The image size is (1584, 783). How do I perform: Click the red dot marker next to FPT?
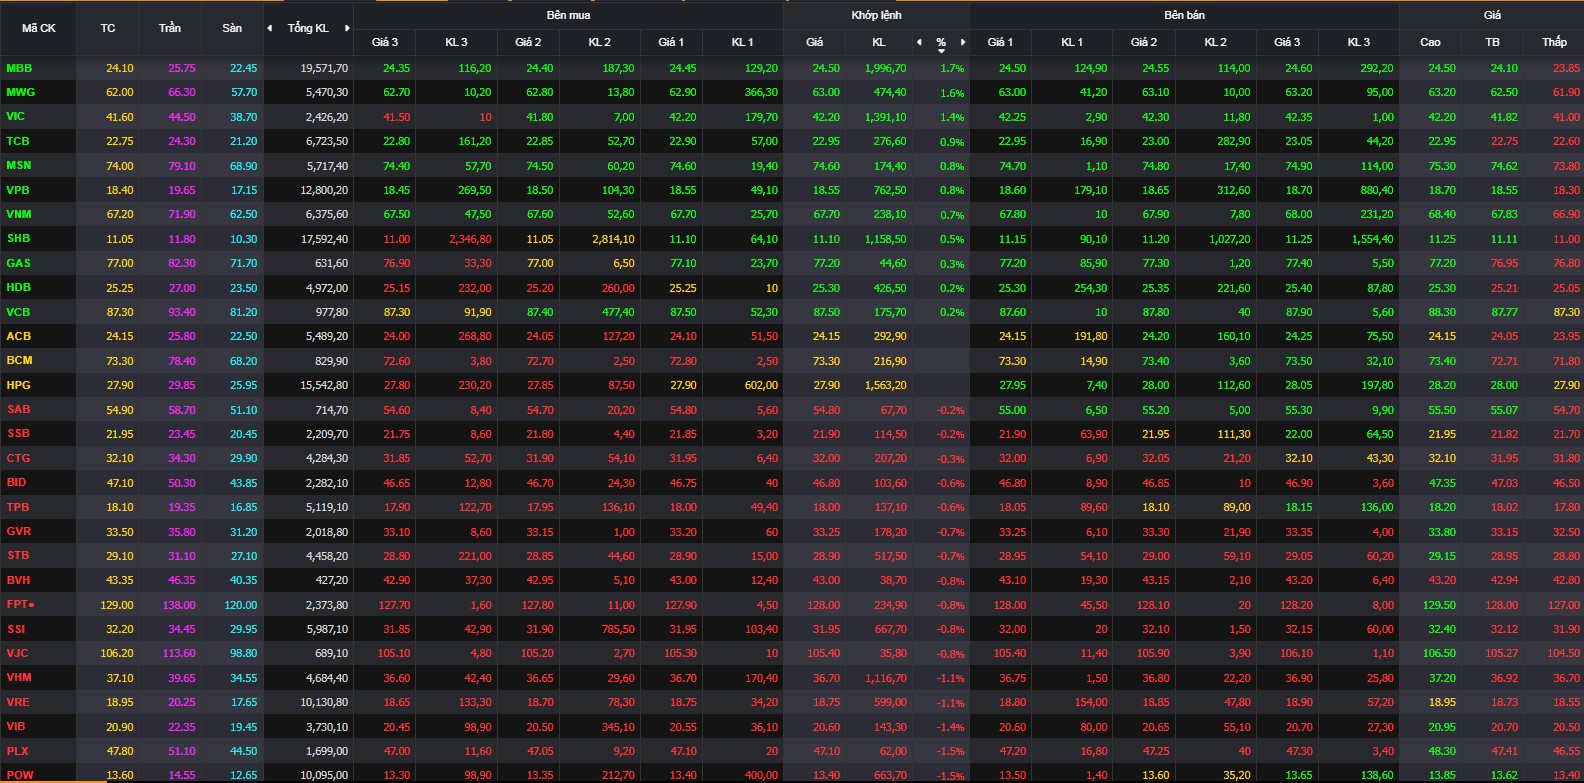31,605
